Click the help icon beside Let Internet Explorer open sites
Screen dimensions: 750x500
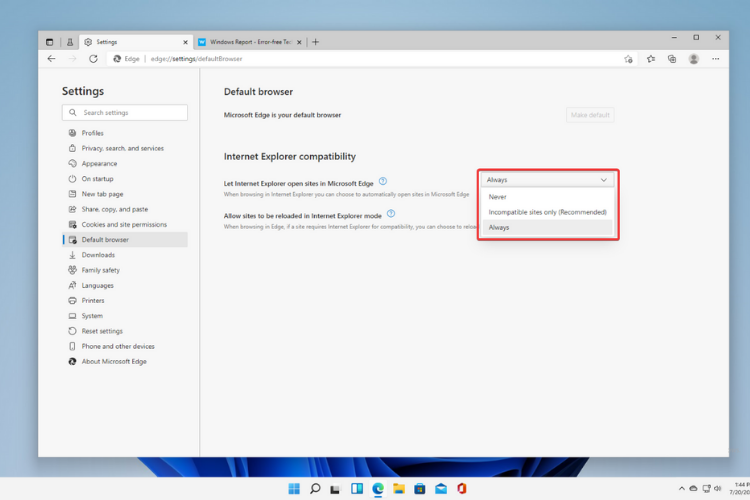point(383,181)
